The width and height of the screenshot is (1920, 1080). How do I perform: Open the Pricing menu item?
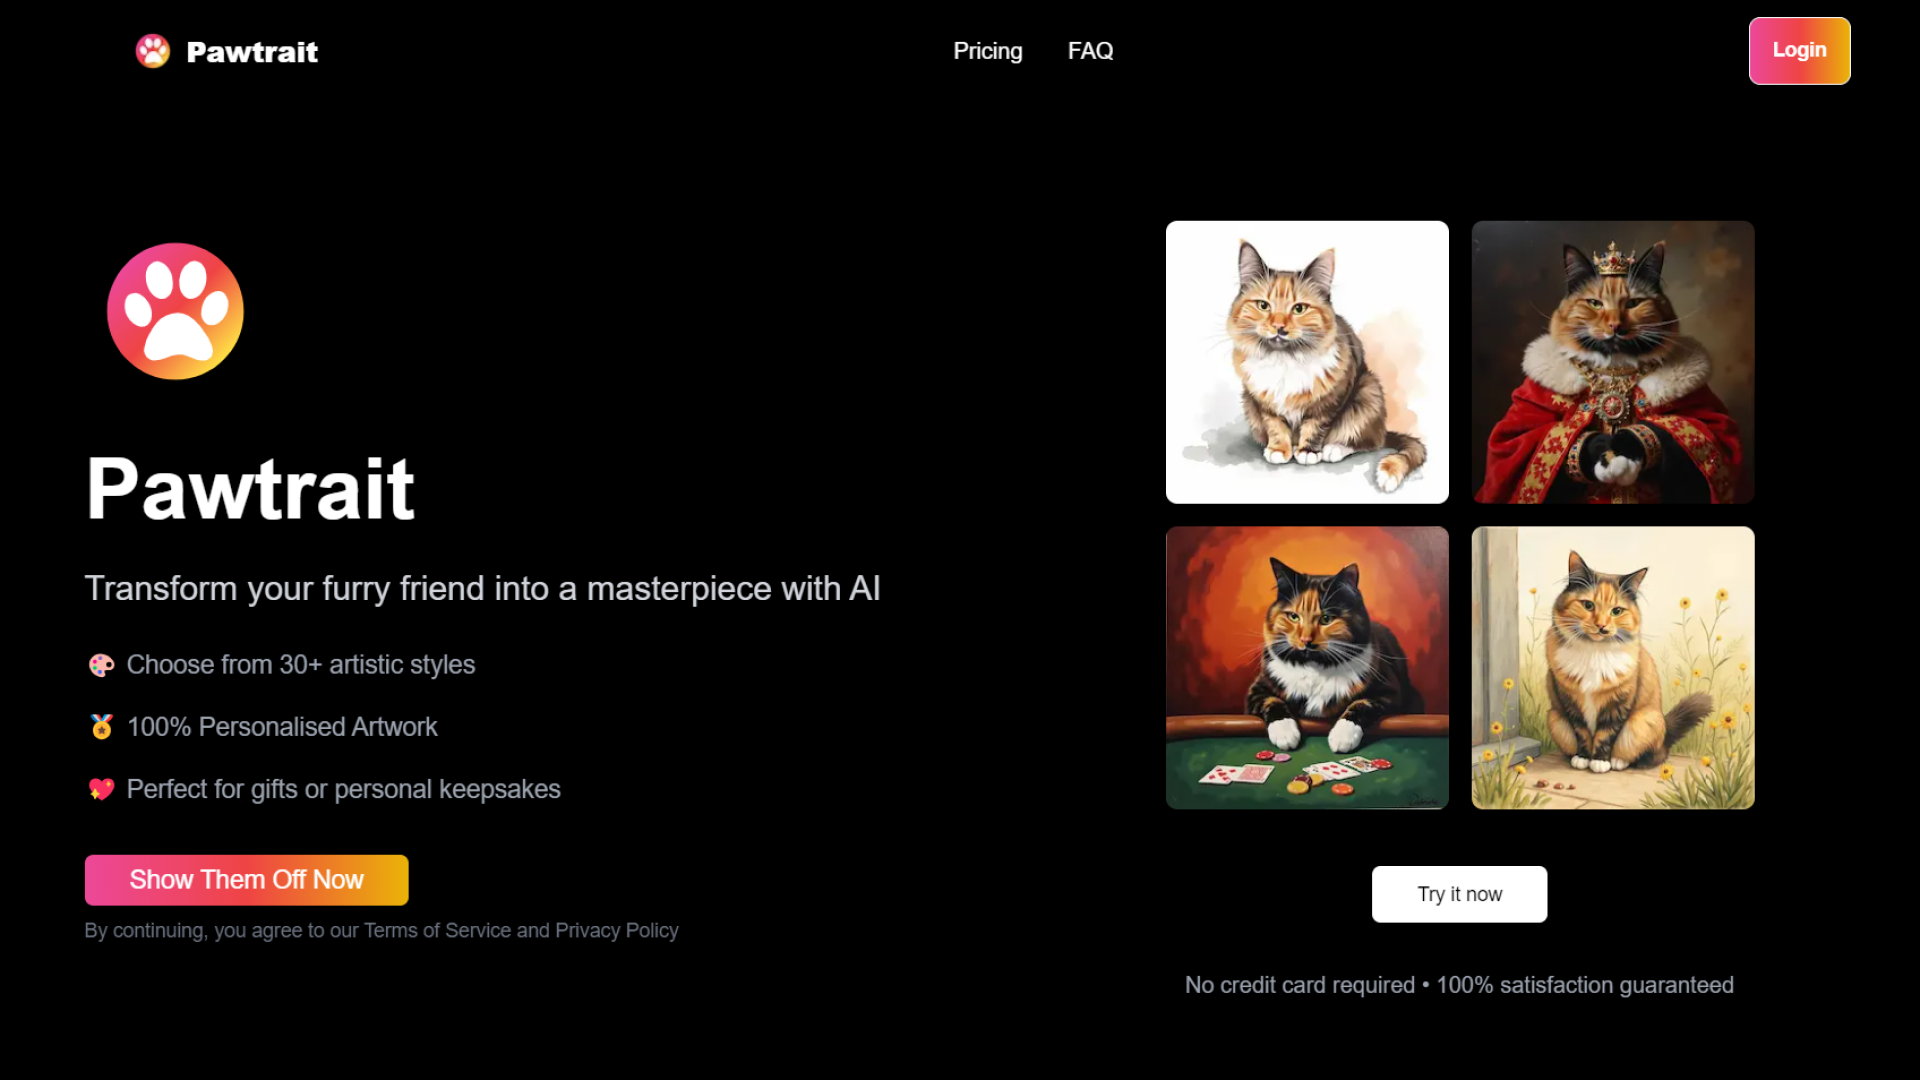click(x=987, y=51)
